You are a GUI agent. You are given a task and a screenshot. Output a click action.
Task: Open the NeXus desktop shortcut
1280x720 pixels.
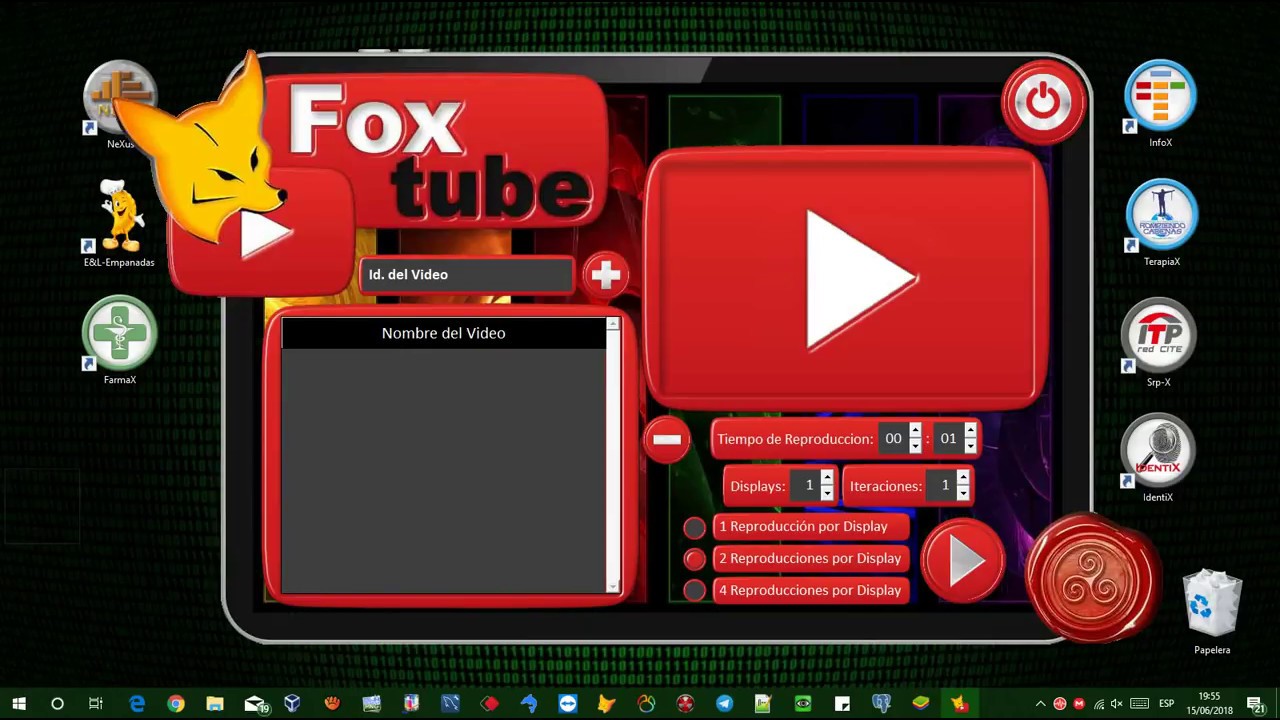pyautogui.click(x=120, y=105)
